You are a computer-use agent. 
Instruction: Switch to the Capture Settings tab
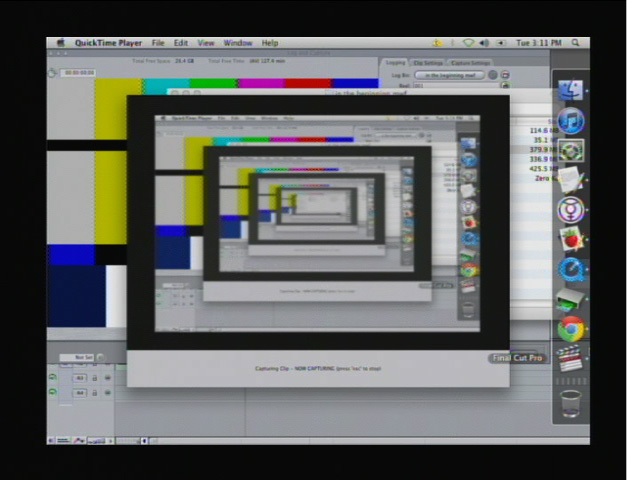470,62
